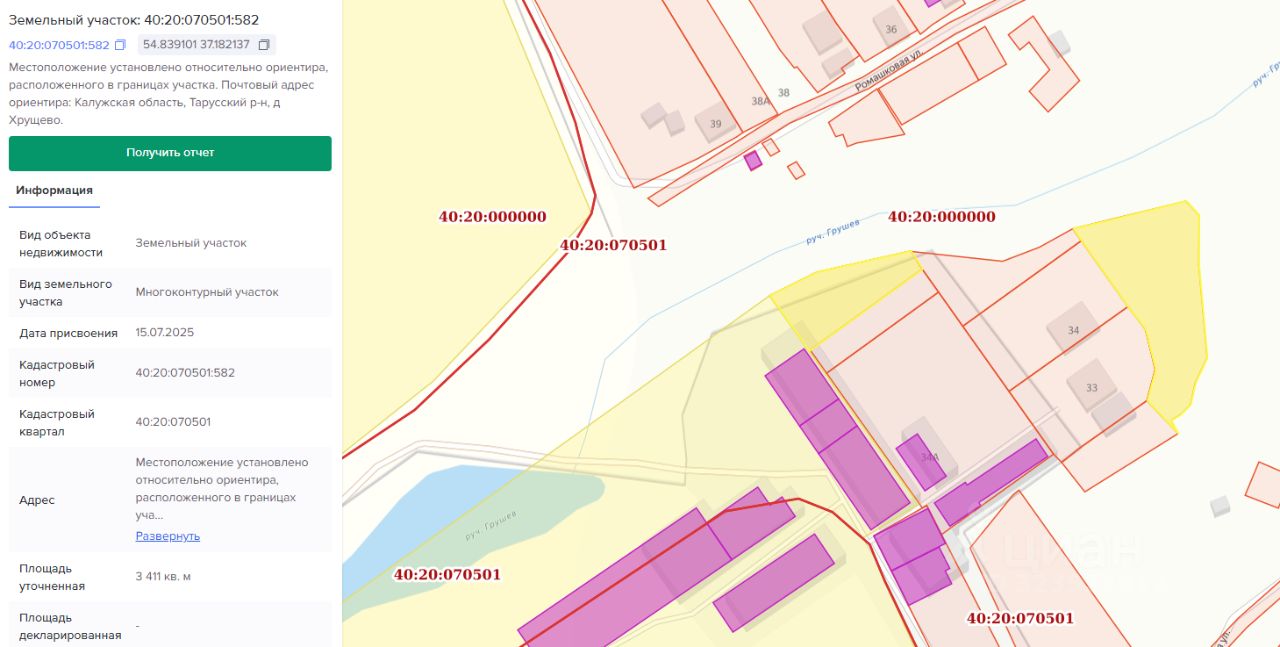Click the Многоконтурный участок value
Image resolution: width=1280 pixels, height=647 pixels.
[207, 292]
